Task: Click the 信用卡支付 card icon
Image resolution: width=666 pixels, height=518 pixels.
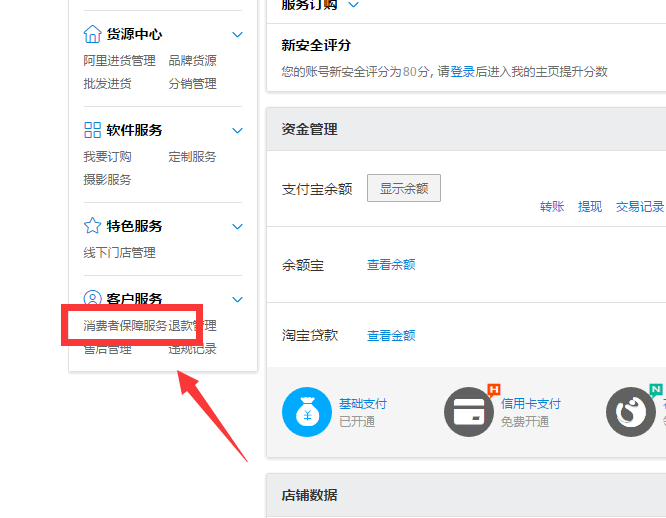Action: click(x=469, y=412)
